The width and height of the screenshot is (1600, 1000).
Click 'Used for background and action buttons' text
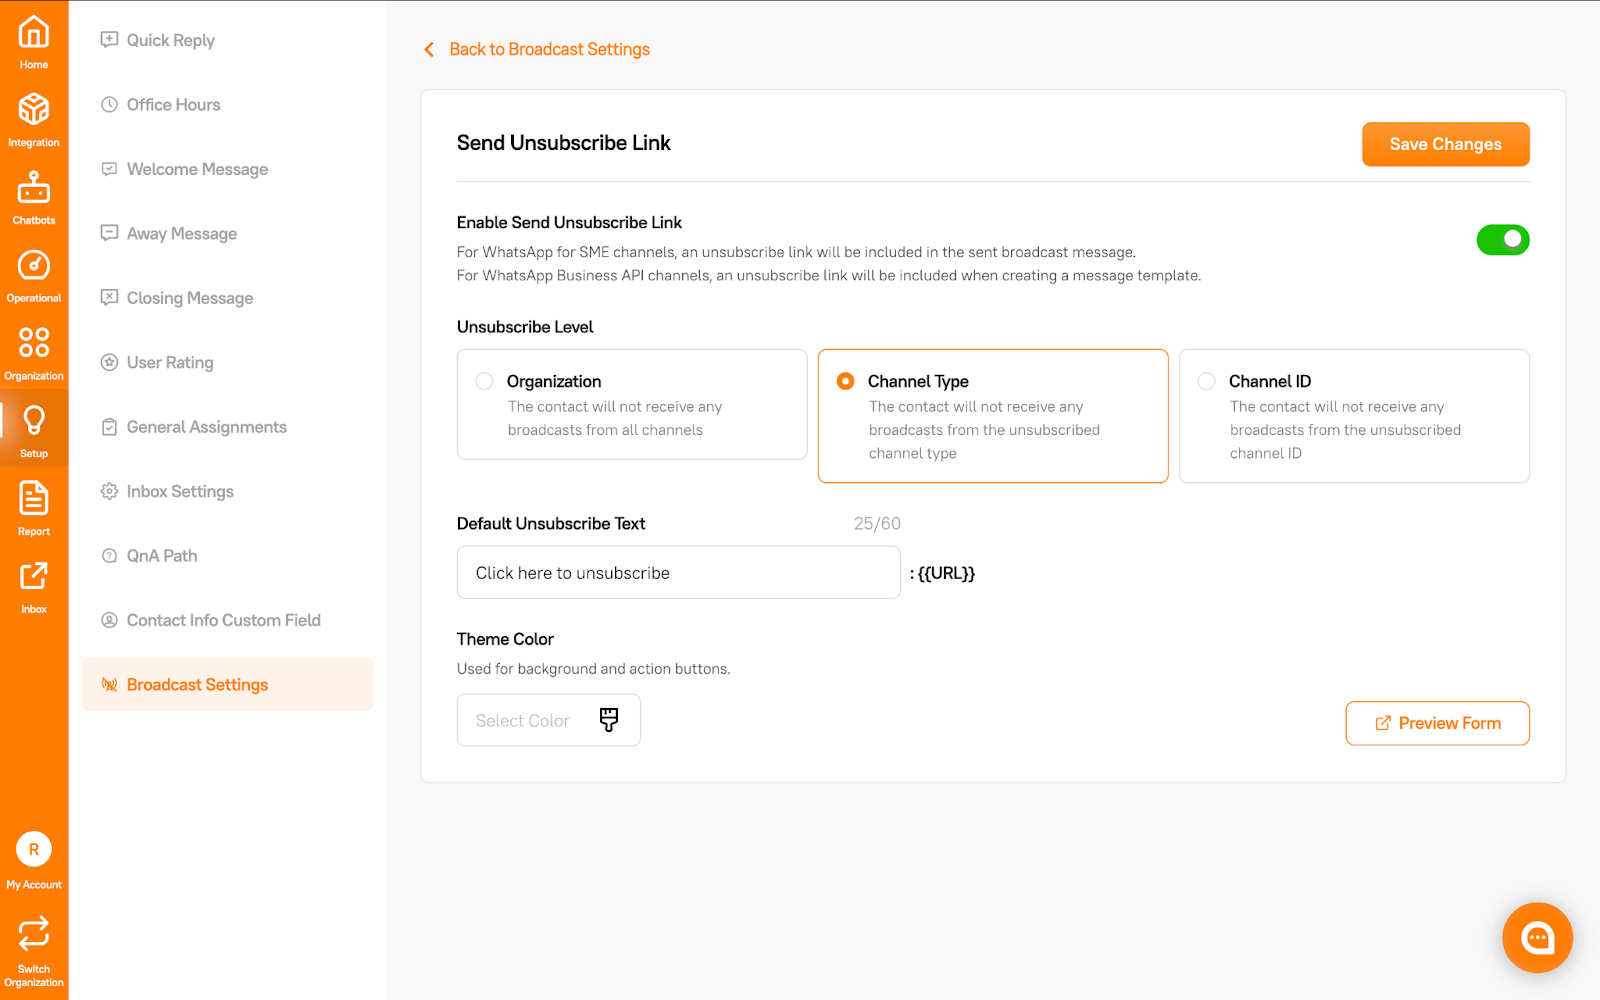pyautogui.click(x=594, y=669)
